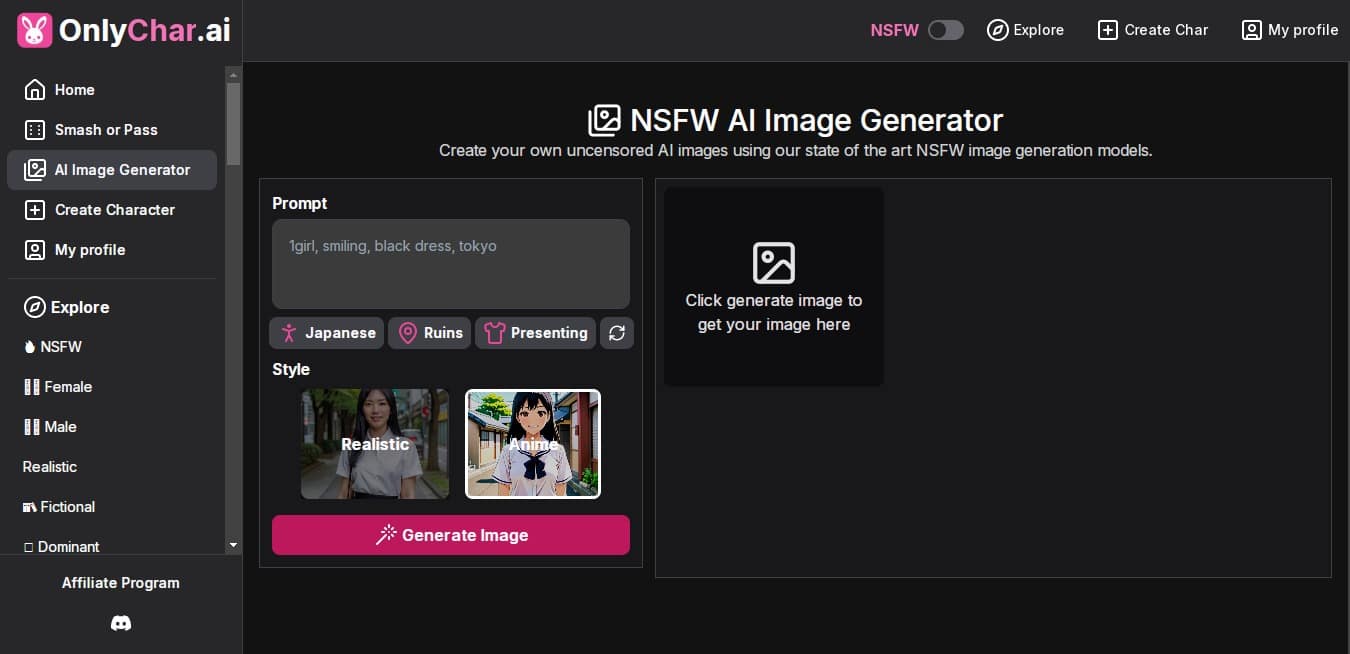Open My profile in the sidebar

pyautogui.click(x=112, y=250)
